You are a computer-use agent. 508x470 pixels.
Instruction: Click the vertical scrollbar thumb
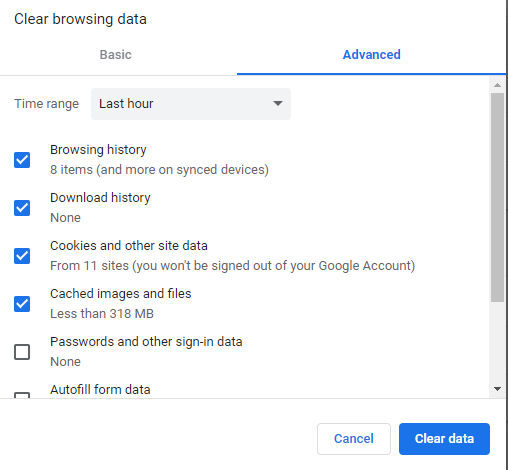(x=497, y=198)
